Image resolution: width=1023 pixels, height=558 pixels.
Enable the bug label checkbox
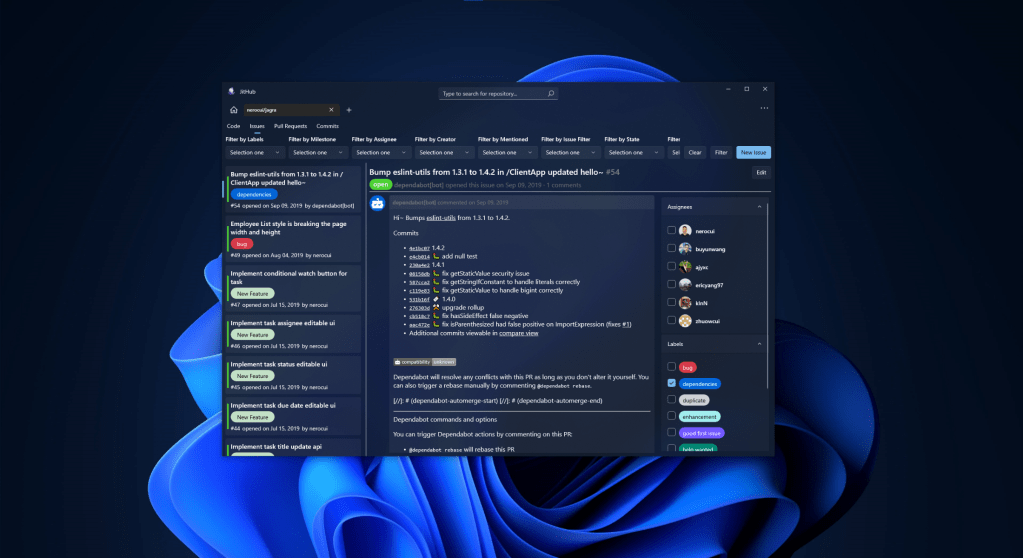tap(672, 367)
